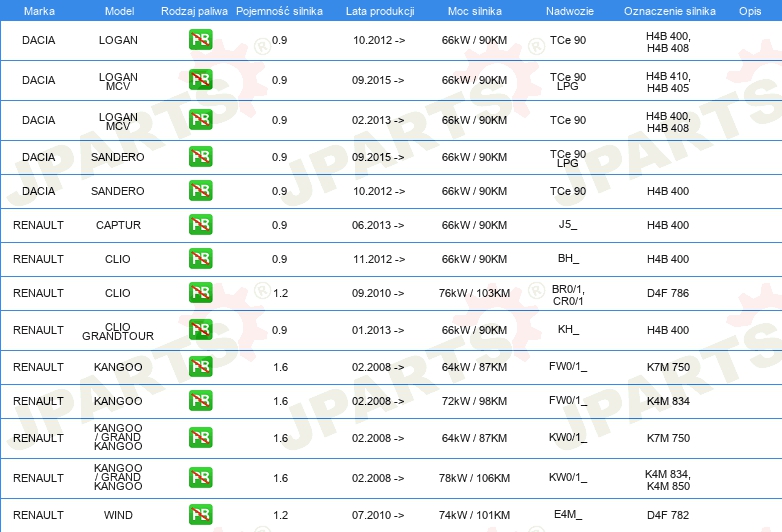This screenshot has width=782, height=532.
Task: Click the Nadwozie column header
Action: tap(570, 11)
